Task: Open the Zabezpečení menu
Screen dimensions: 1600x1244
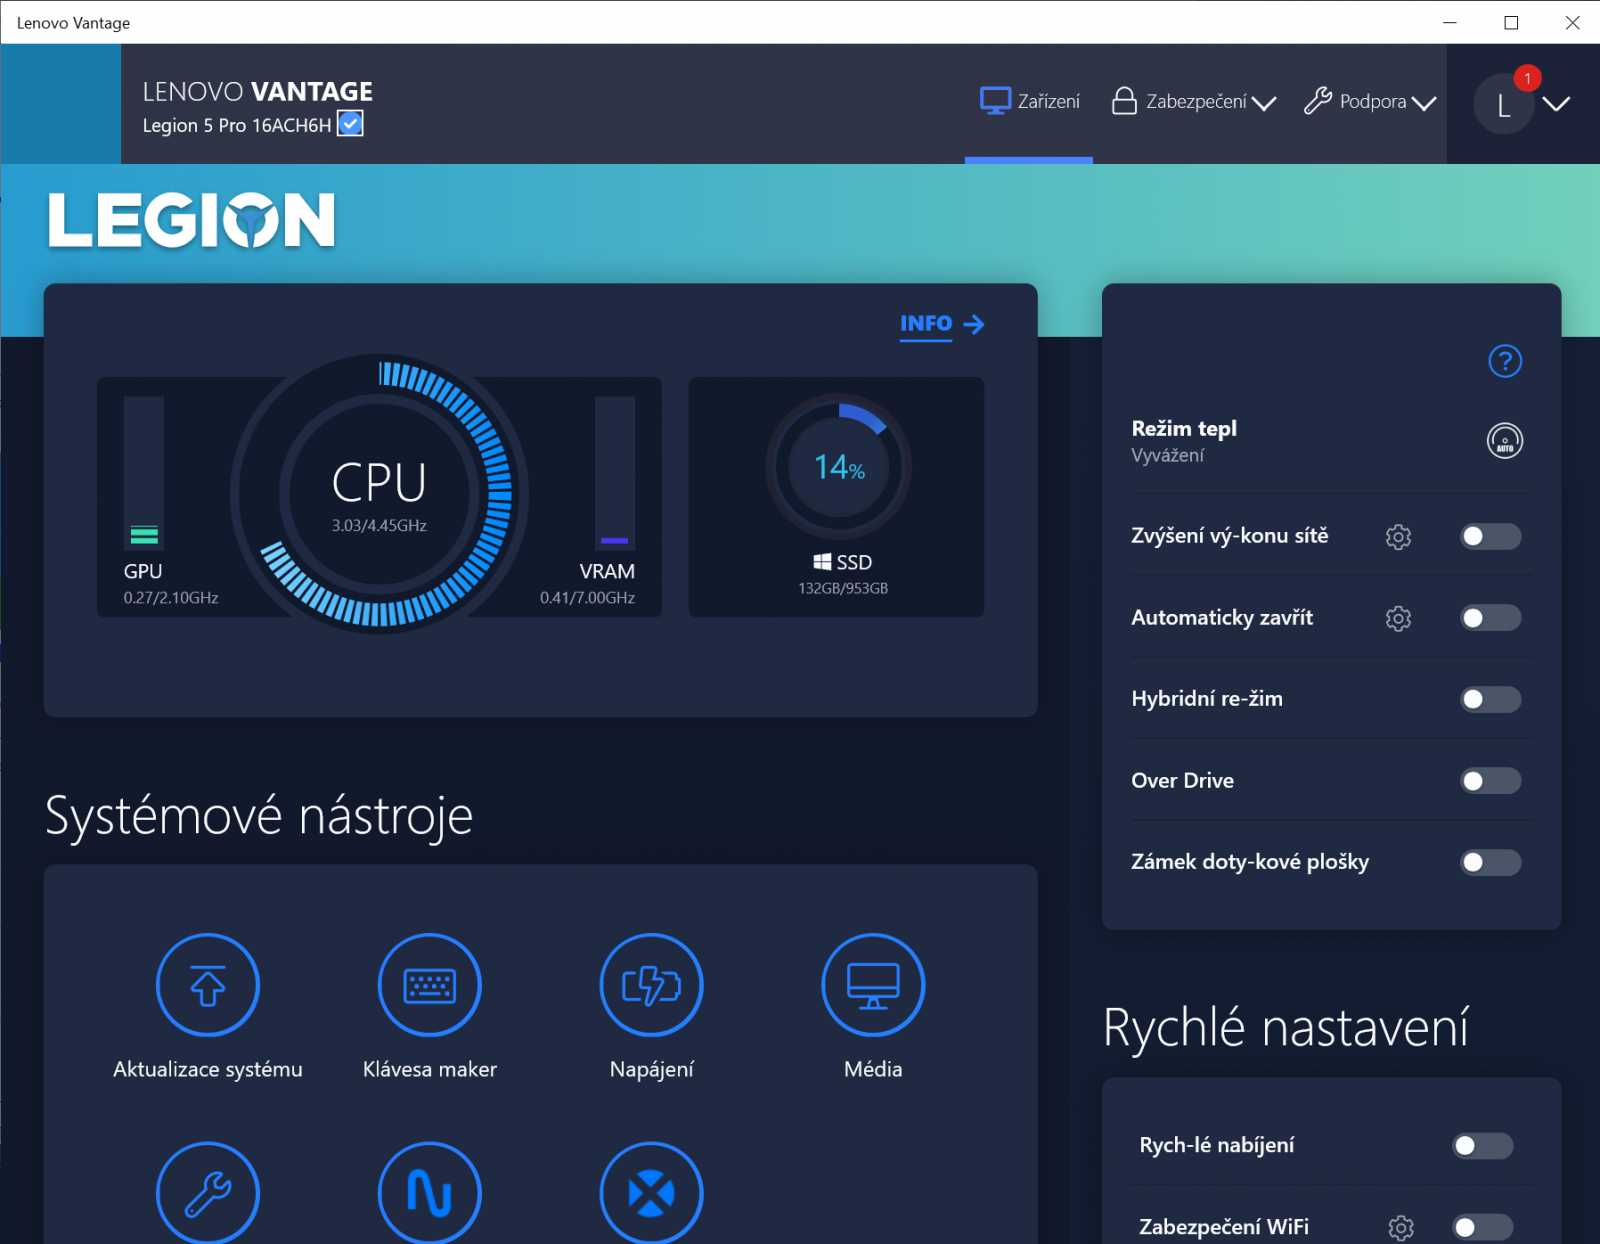Action: click(1194, 101)
